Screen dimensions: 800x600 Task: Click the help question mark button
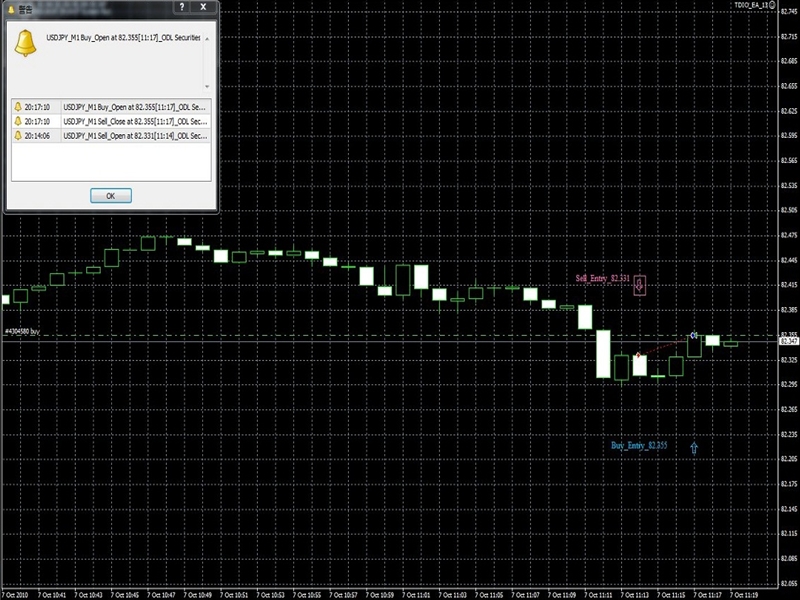point(182,7)
